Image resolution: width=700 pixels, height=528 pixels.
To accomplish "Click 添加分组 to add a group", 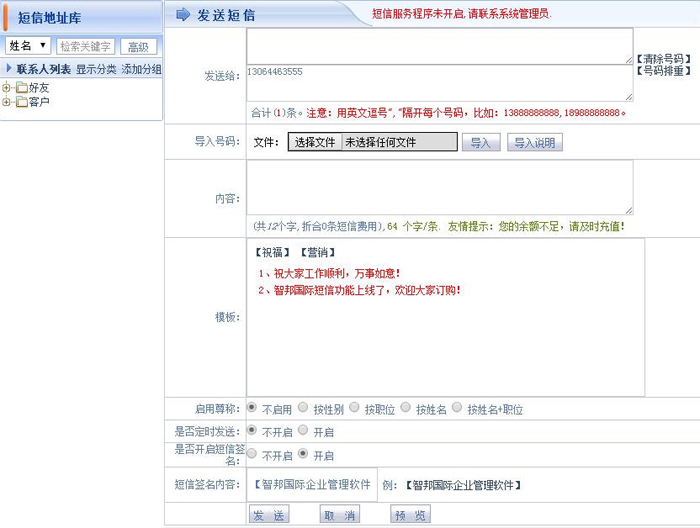I will 141,69.
